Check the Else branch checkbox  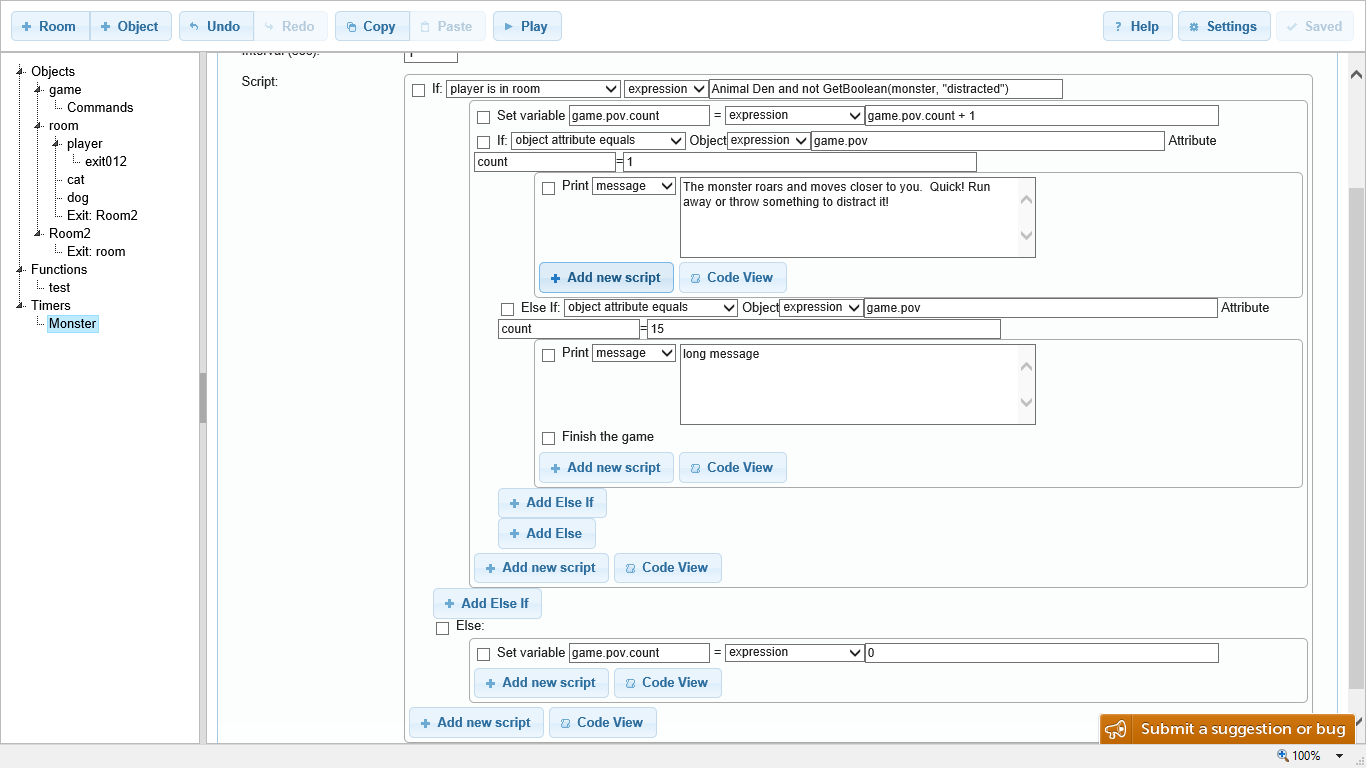click(442, 628)
